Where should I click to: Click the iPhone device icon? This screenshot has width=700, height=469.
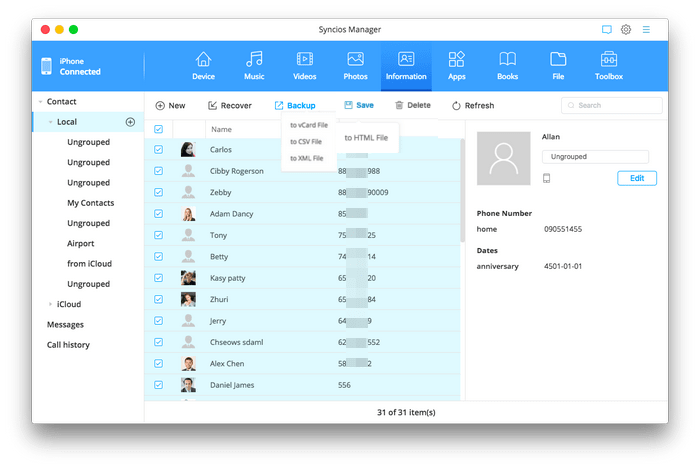46,66
